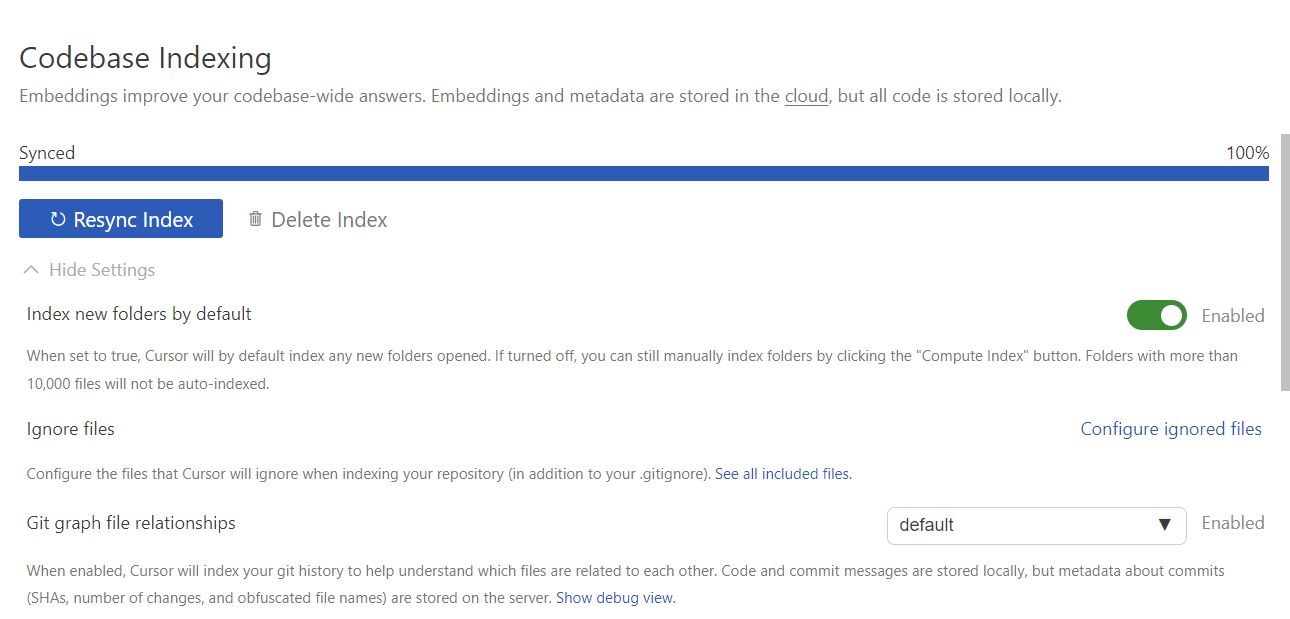Click the underlined cloud link in the description
1290x619 pixels.
point(806,96)
